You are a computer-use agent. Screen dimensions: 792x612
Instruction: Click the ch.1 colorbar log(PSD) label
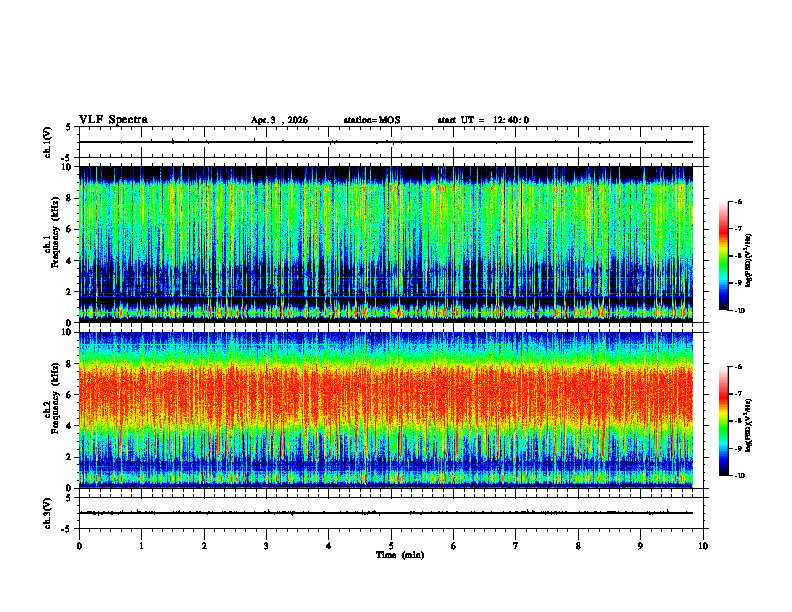(x=749, y=261)
